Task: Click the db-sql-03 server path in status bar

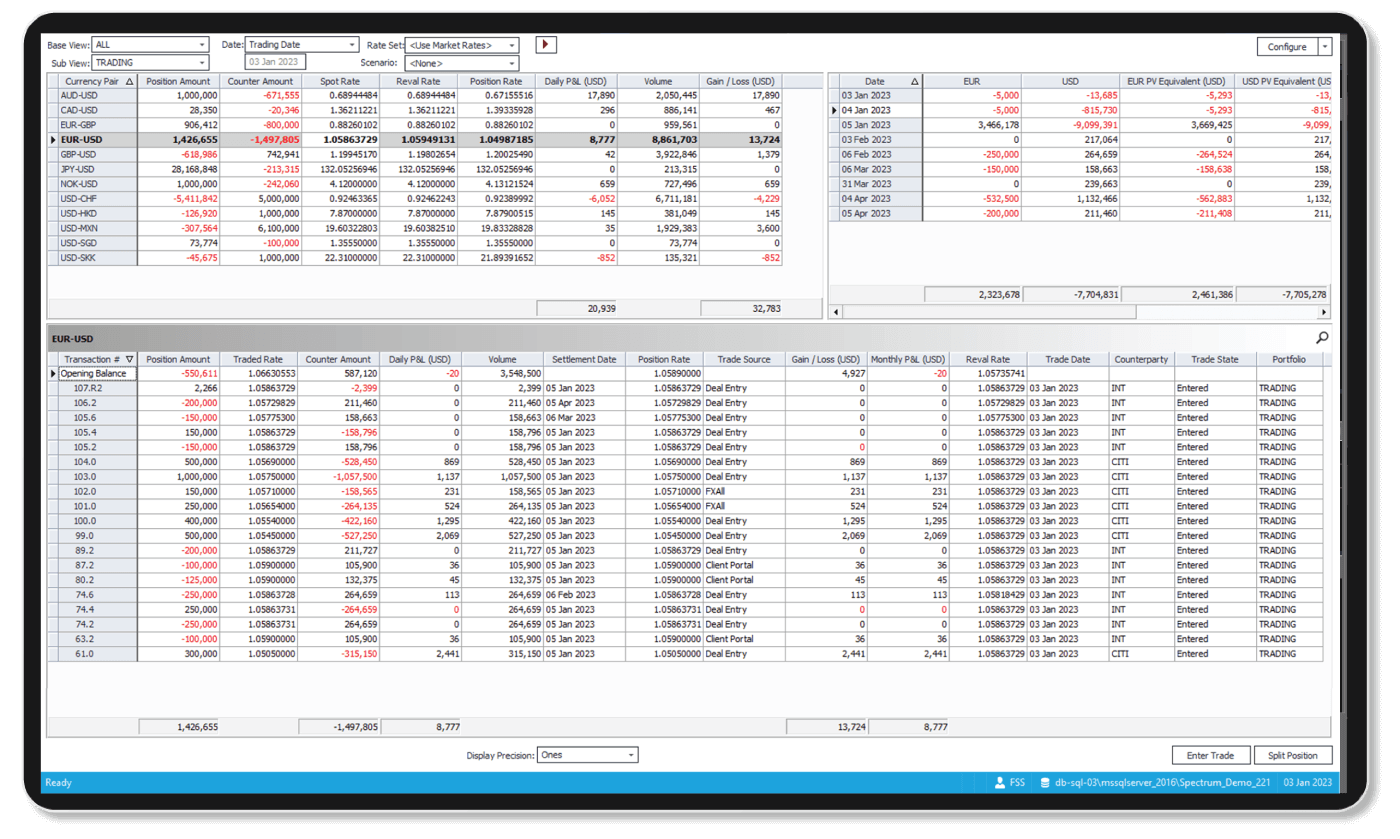Action: pos(1162,783)
